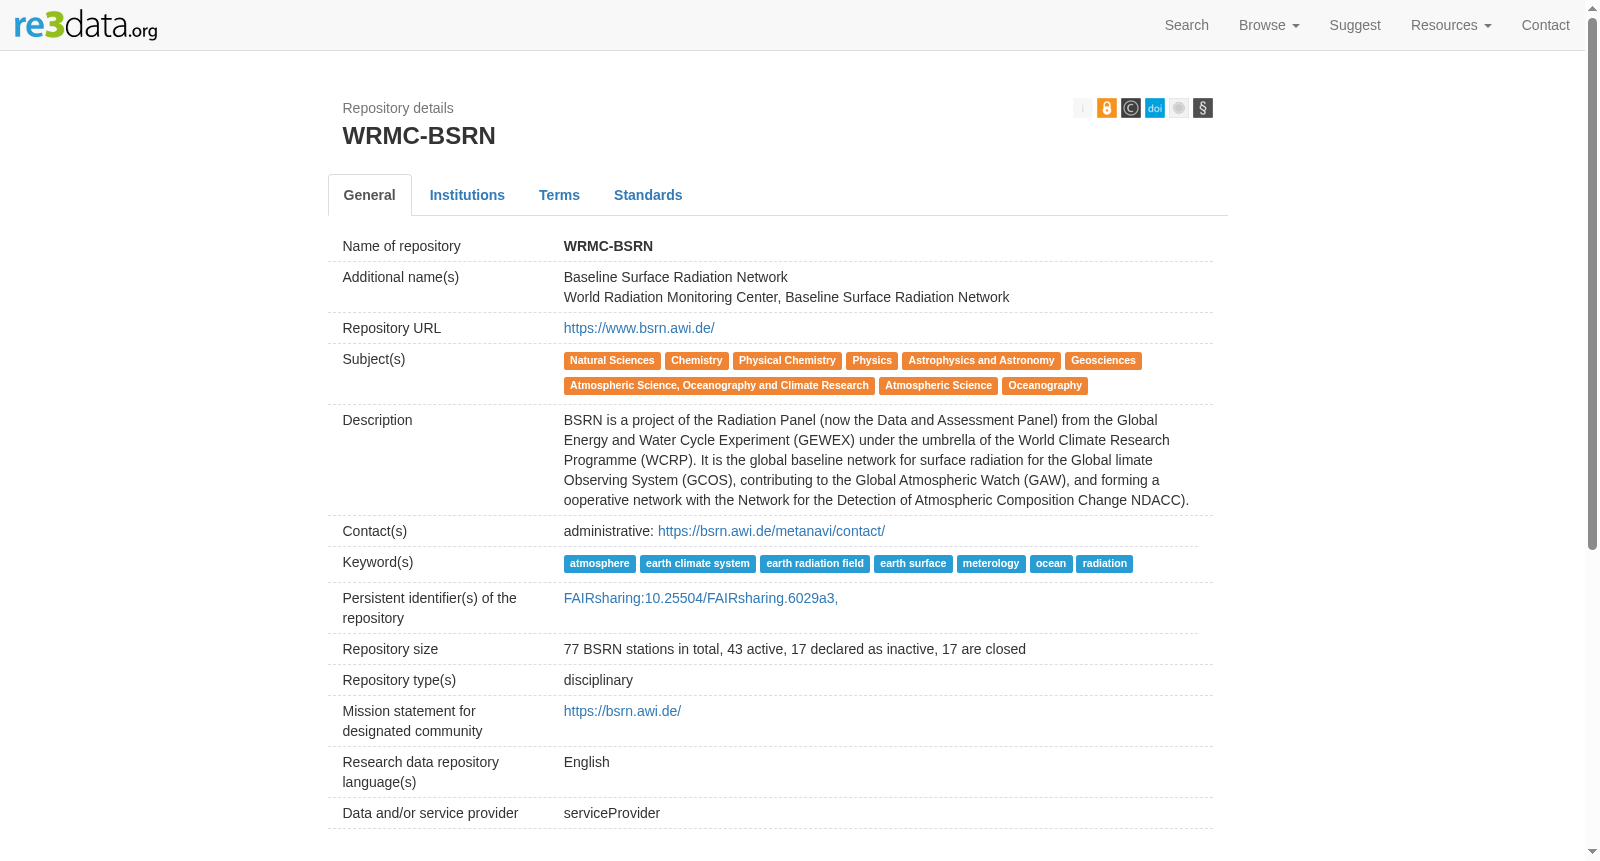Click the orange open access padlock badge
1600x861 pixels.
click(1107, 108)
